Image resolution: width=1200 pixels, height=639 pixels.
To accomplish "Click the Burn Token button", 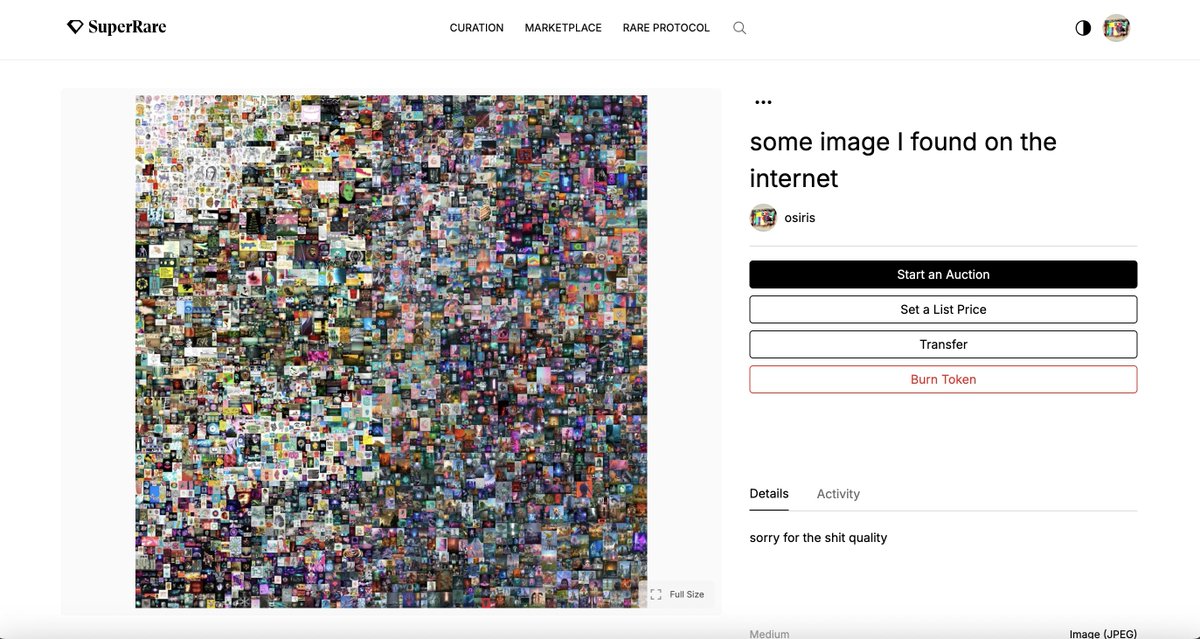I will tap(943, 379).
